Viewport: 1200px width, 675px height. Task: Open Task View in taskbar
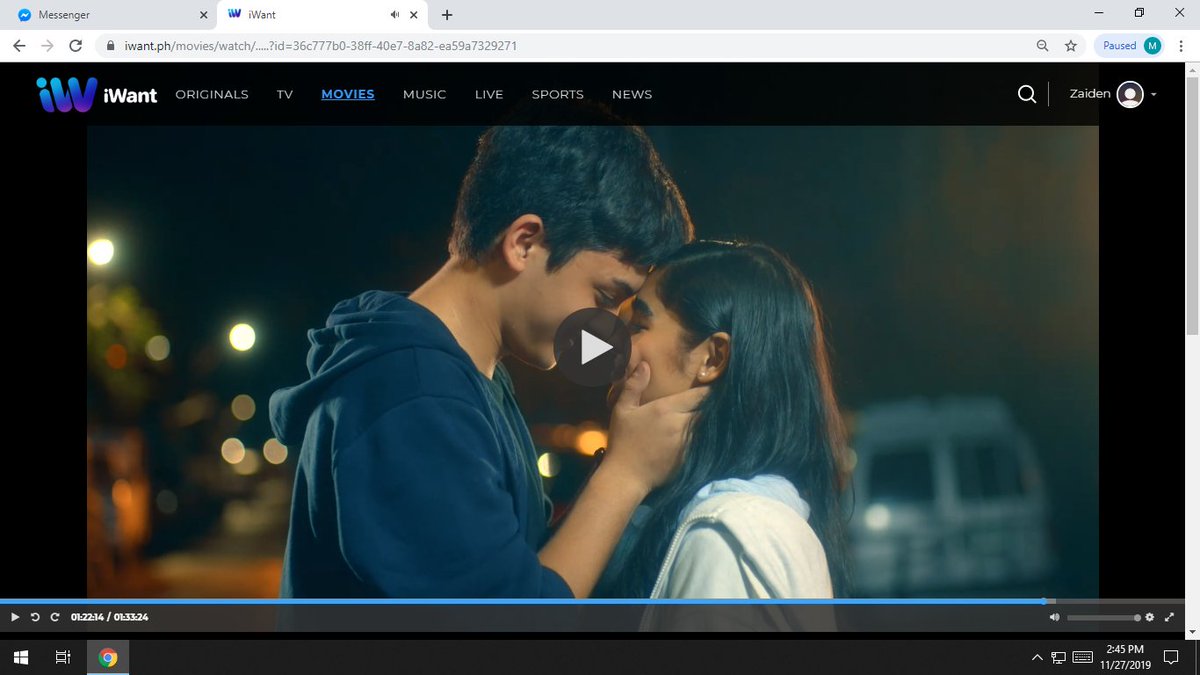coord(62,657)
